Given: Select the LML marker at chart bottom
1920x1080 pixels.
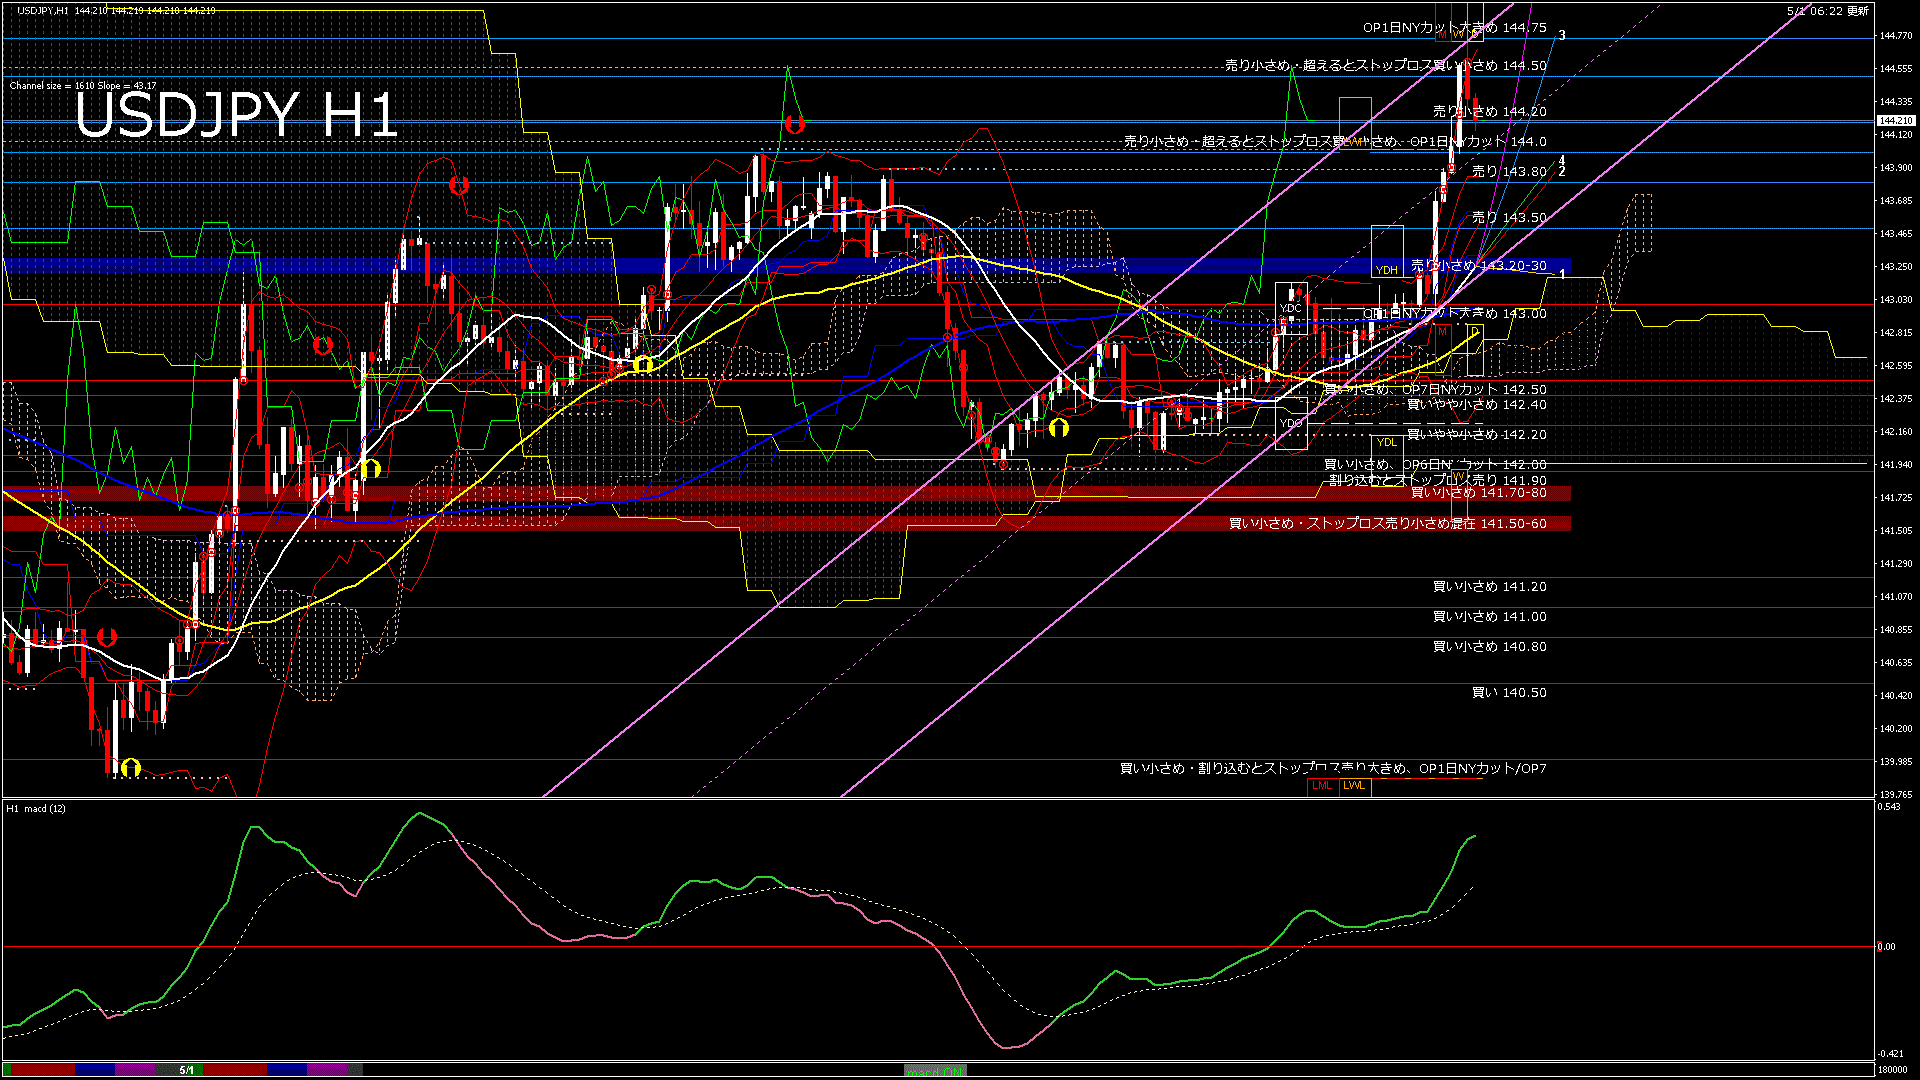Looking at the screenshot, I should 1322,786.
